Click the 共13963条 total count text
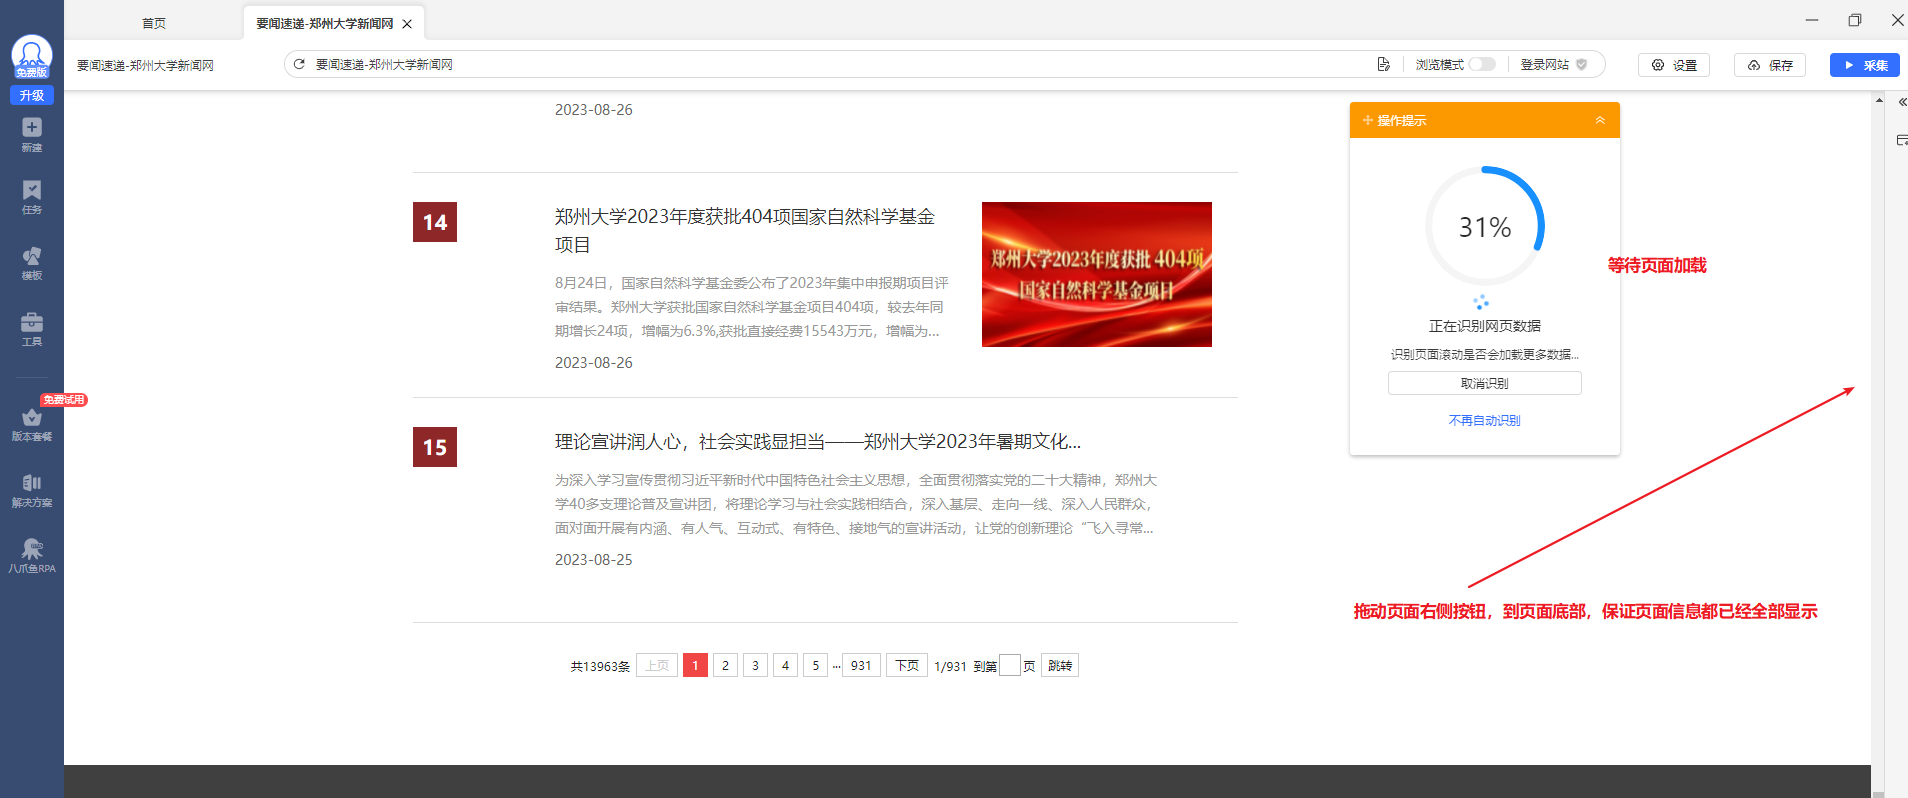Image resolution: width=1908 pixels, height=798 pixels. (x=600, y=666)
